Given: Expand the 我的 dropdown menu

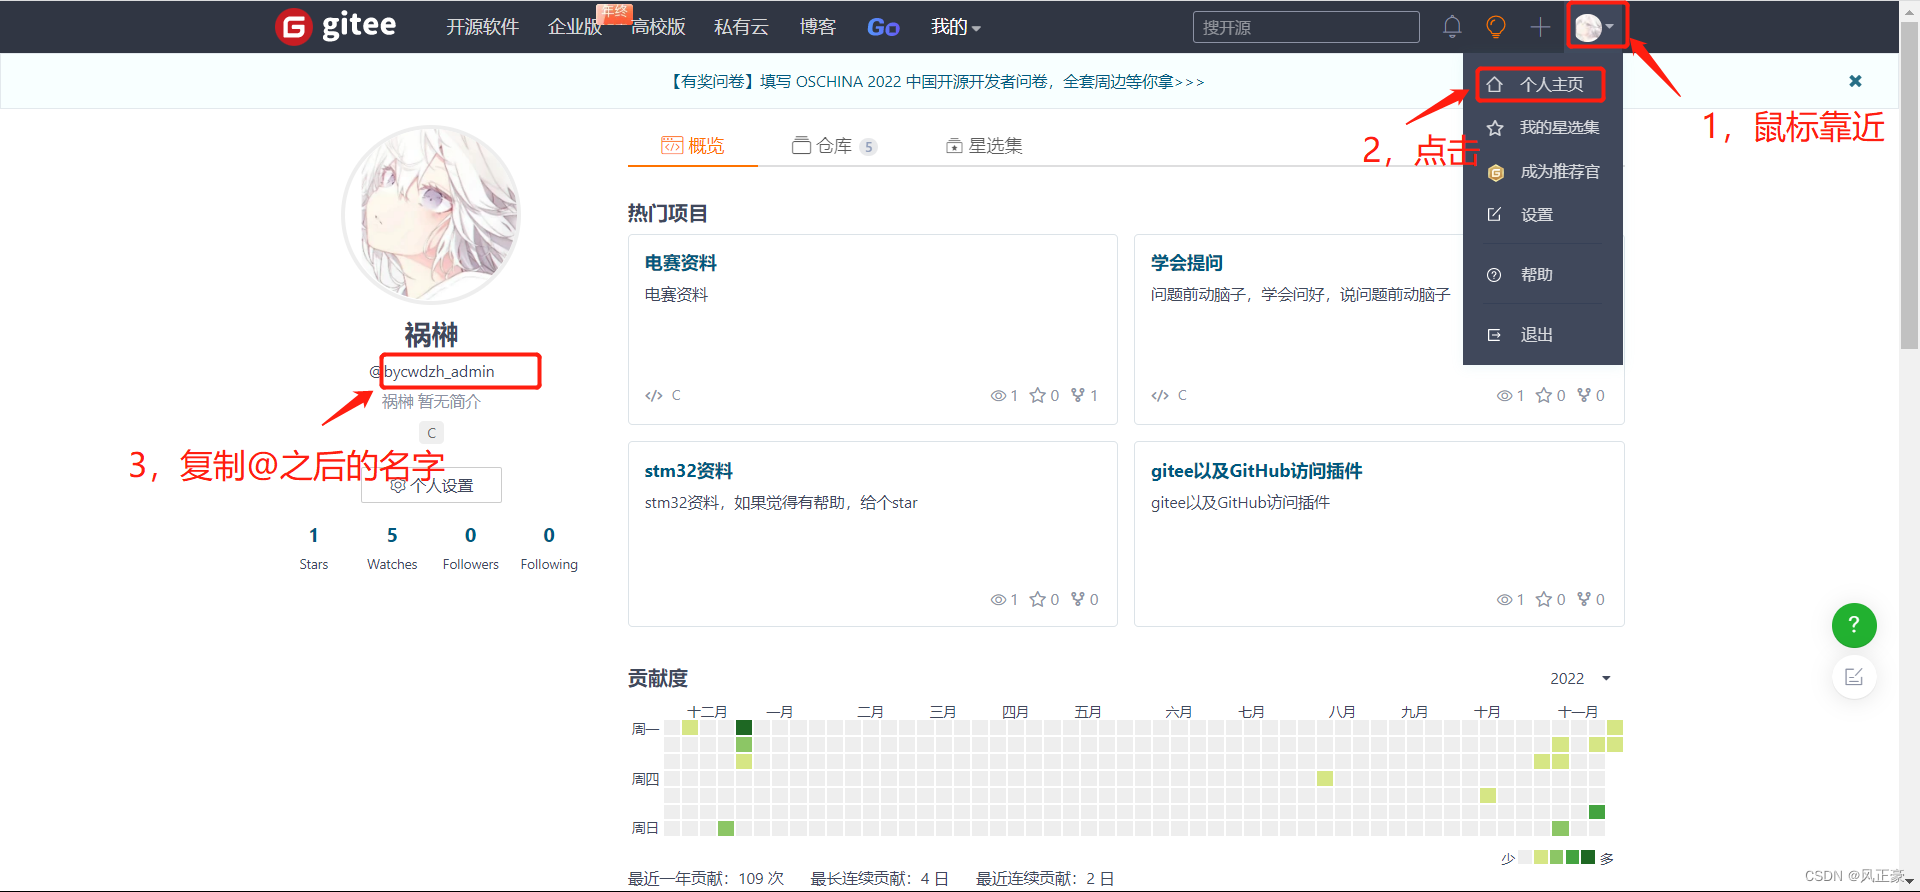Looking at the screenshot, I should click(x=955, y=27).
